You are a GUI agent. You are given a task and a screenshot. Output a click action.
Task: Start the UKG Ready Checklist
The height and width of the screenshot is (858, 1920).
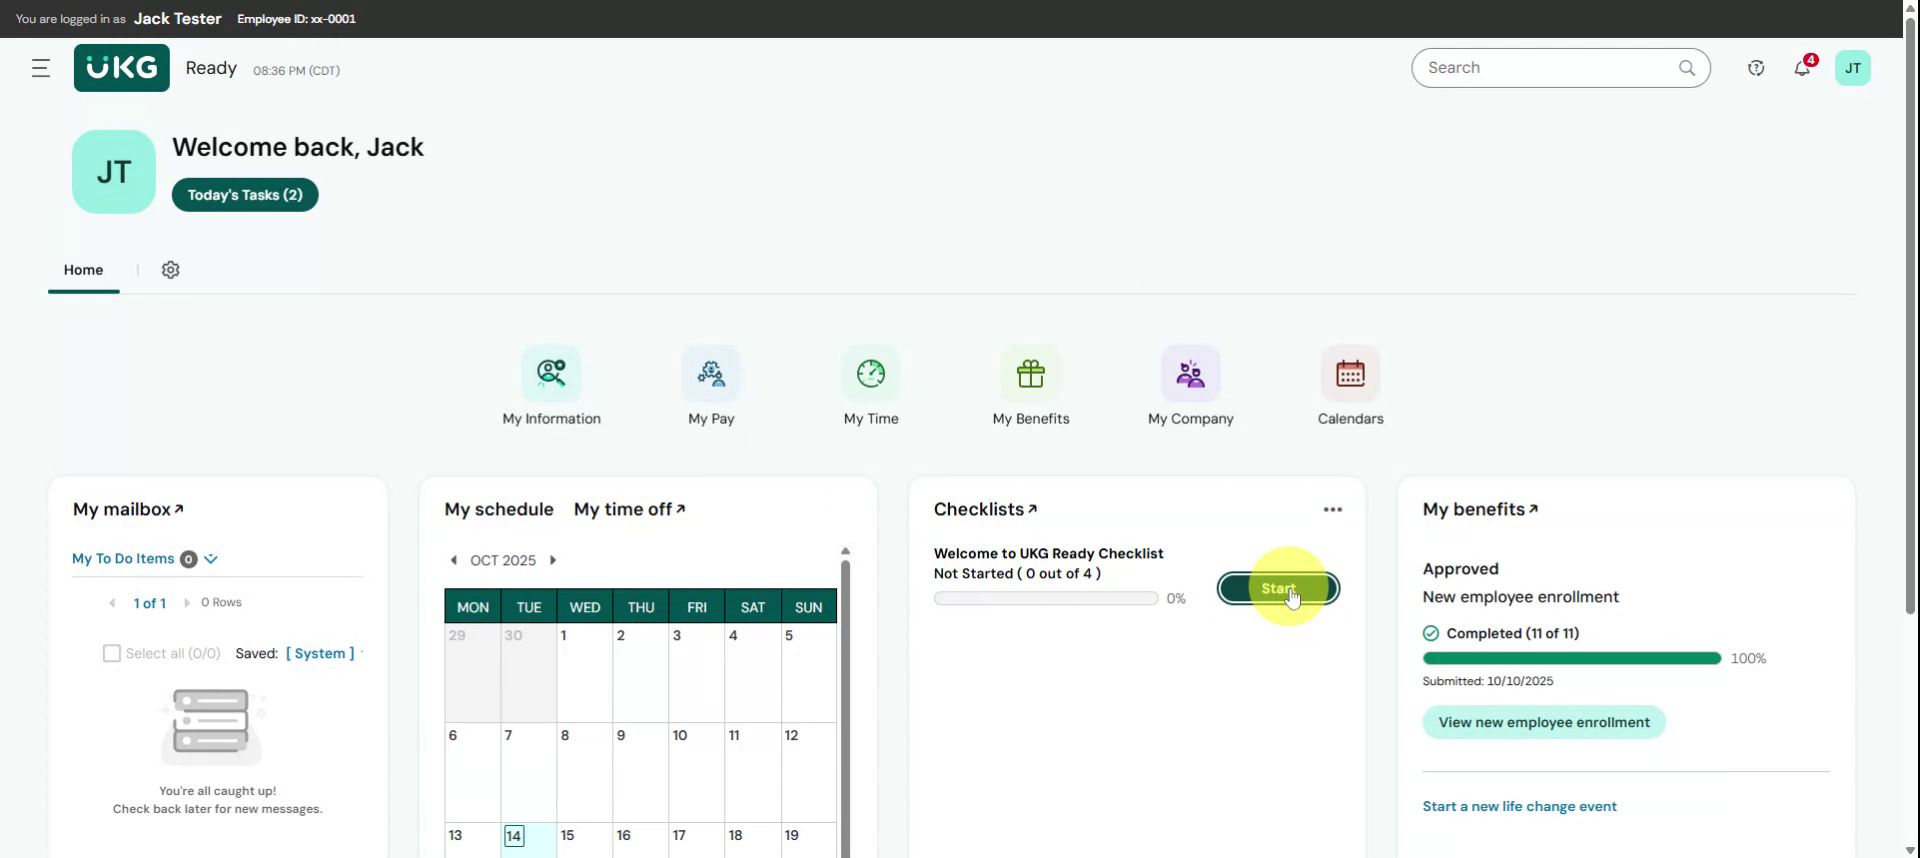tap(1278, 588)
